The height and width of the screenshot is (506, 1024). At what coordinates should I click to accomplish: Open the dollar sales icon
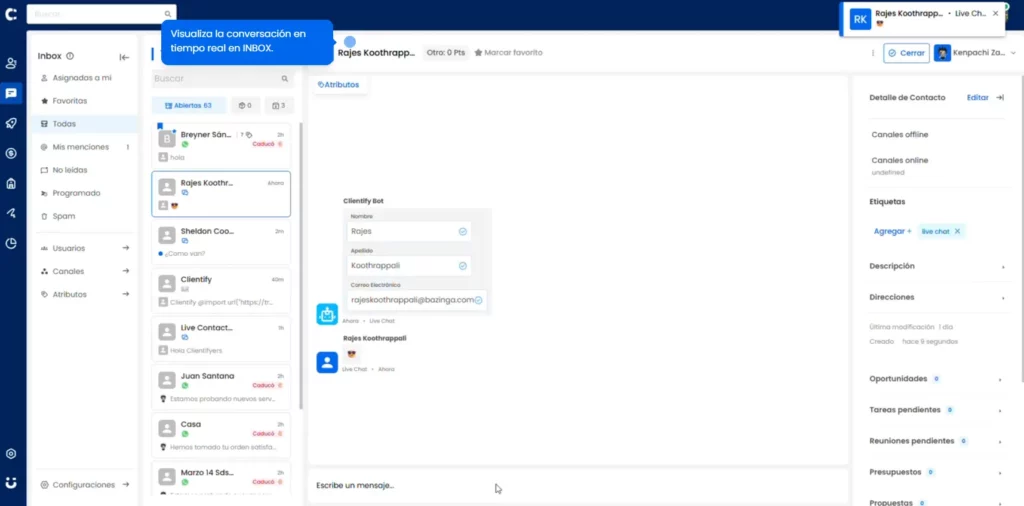pos(11,153)
